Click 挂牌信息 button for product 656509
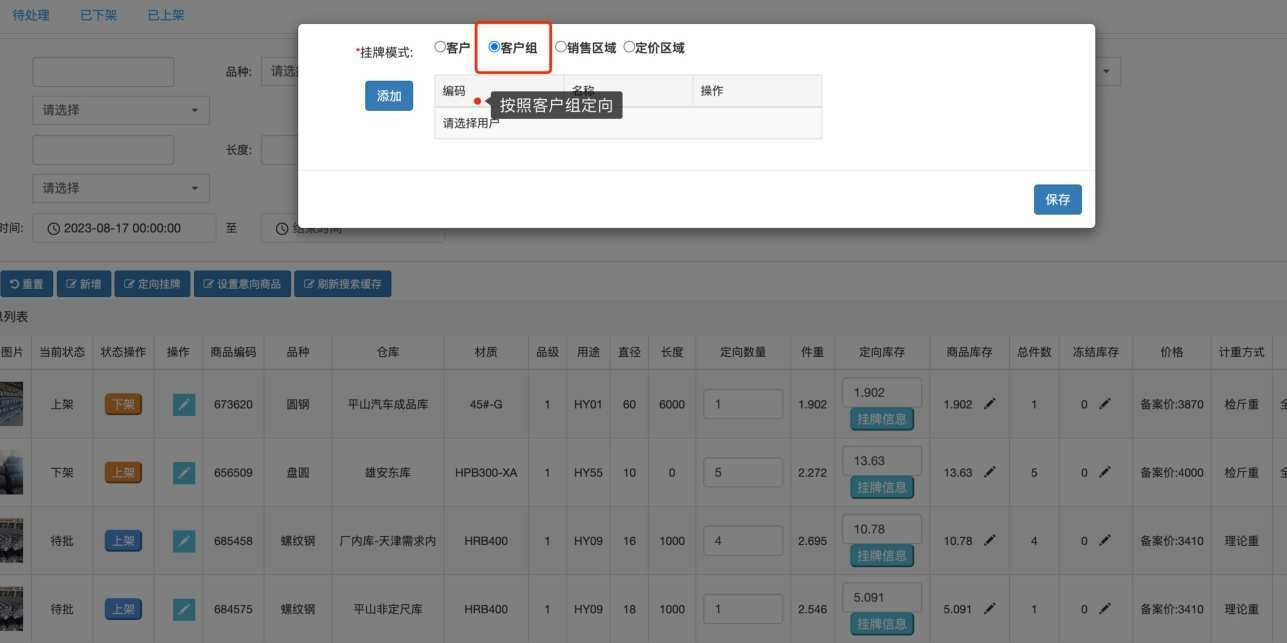This screenshot has height=643, width=1287. pyautogui.click(x=882, y=487)
